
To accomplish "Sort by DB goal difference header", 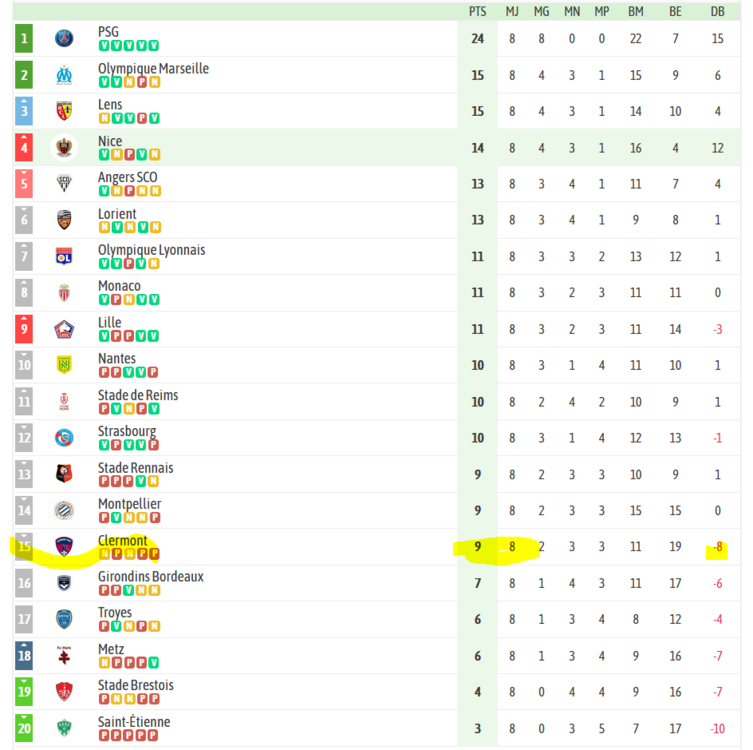I will [717, 12].
